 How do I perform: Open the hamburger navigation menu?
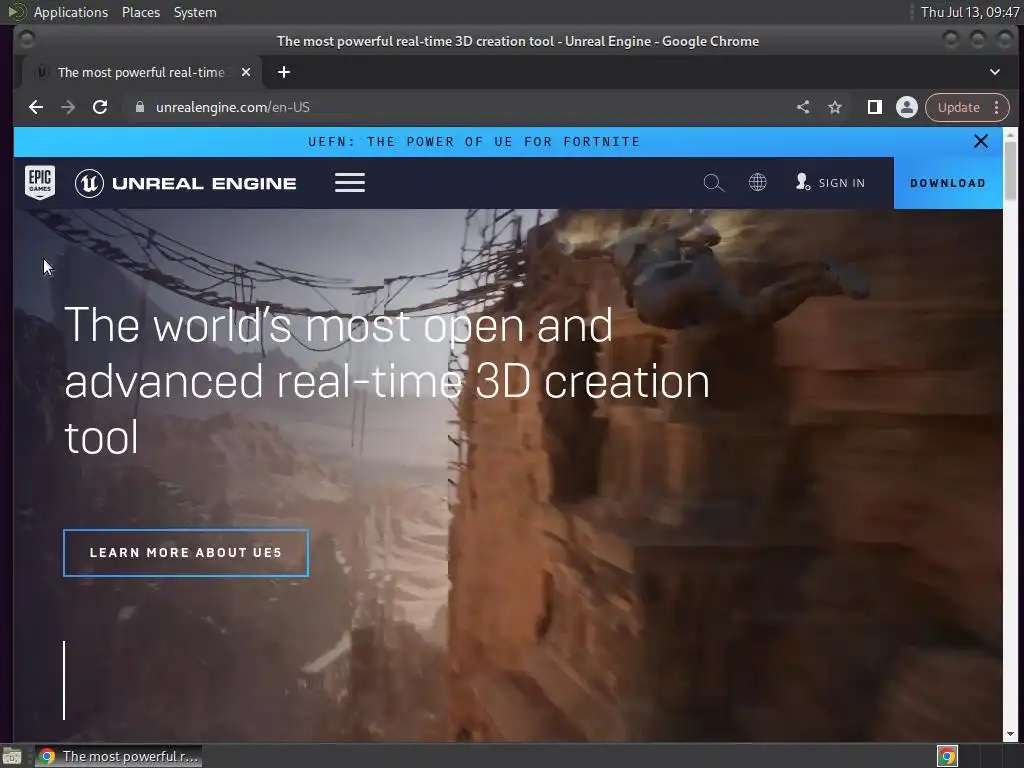[350, 183]
